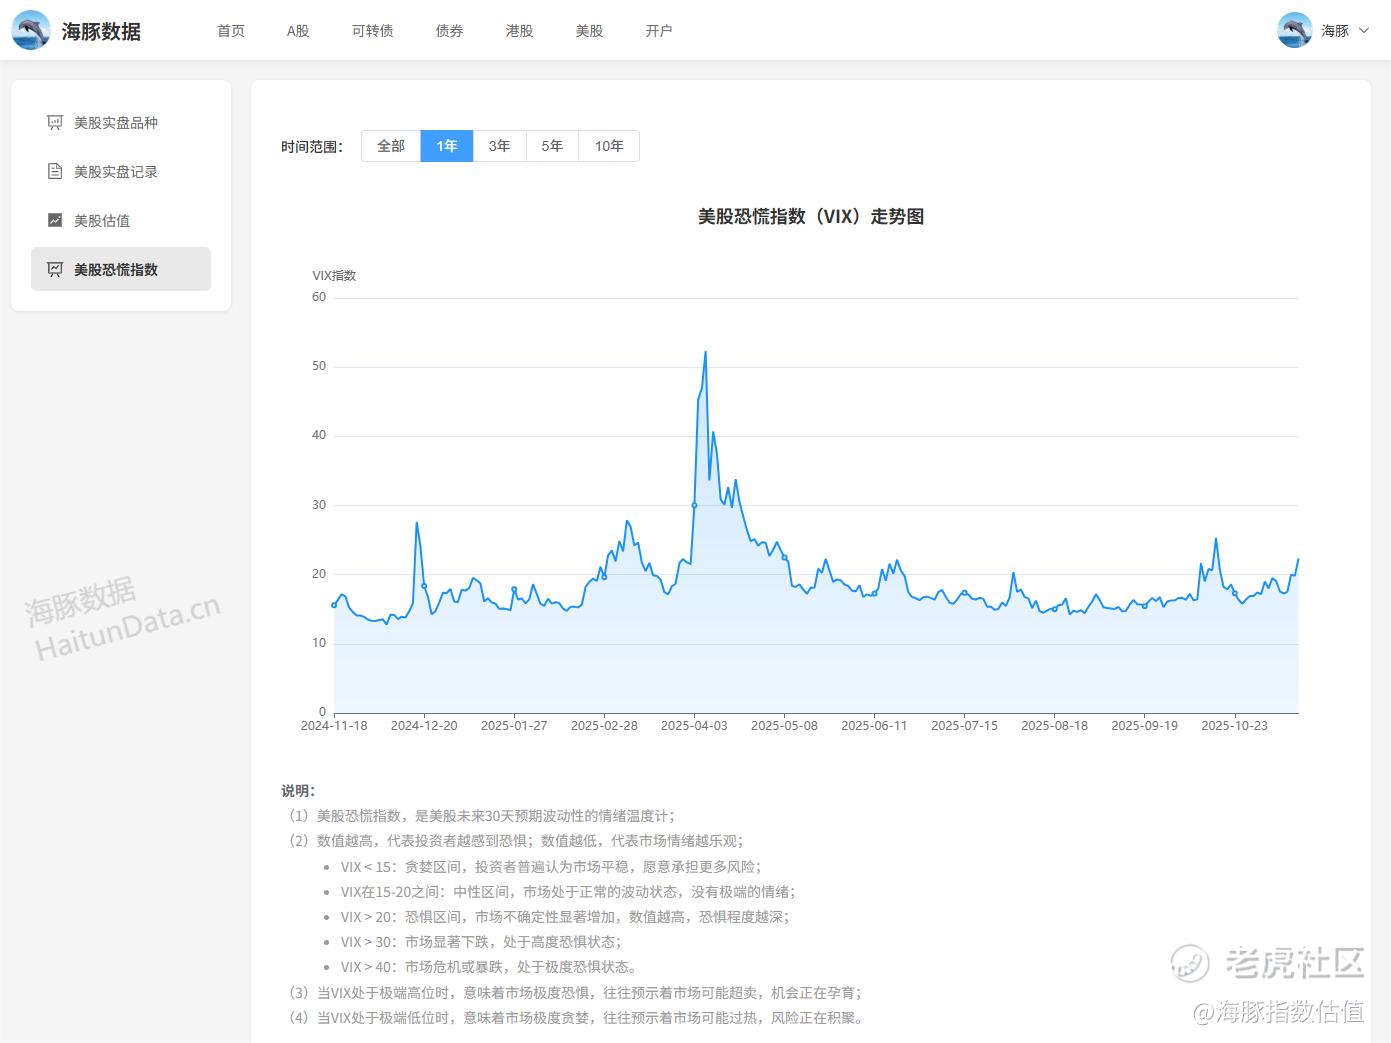
Task: Go to the A股 menu item
Action: (298, 31)
